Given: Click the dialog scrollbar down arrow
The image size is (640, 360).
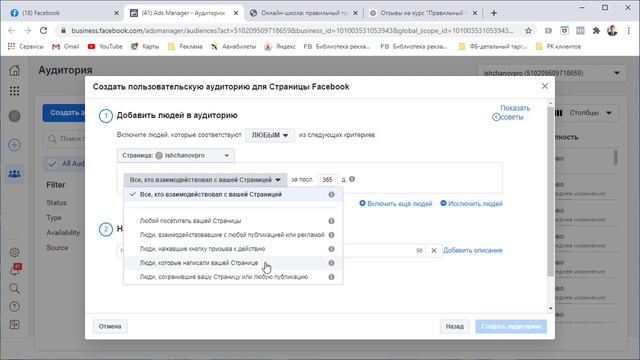Looking at the screenshot, I should click(550, 309).
